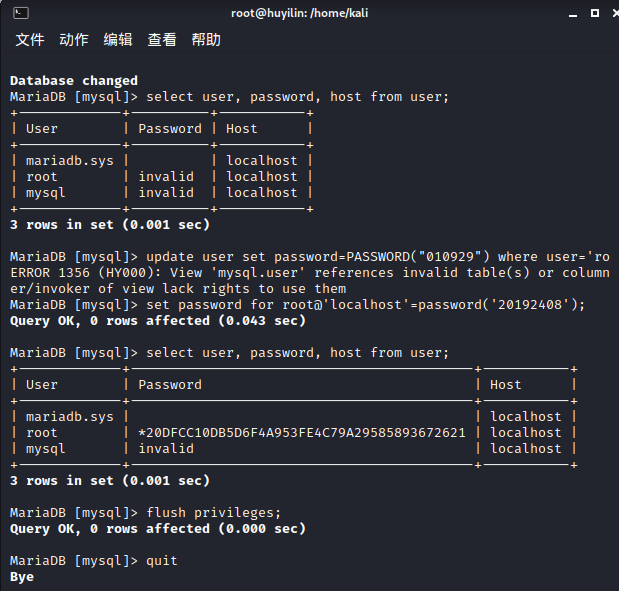The height and width of the screenshot is (591, 619).
Task: Click the root password hash value
Action: click(302, 433)
